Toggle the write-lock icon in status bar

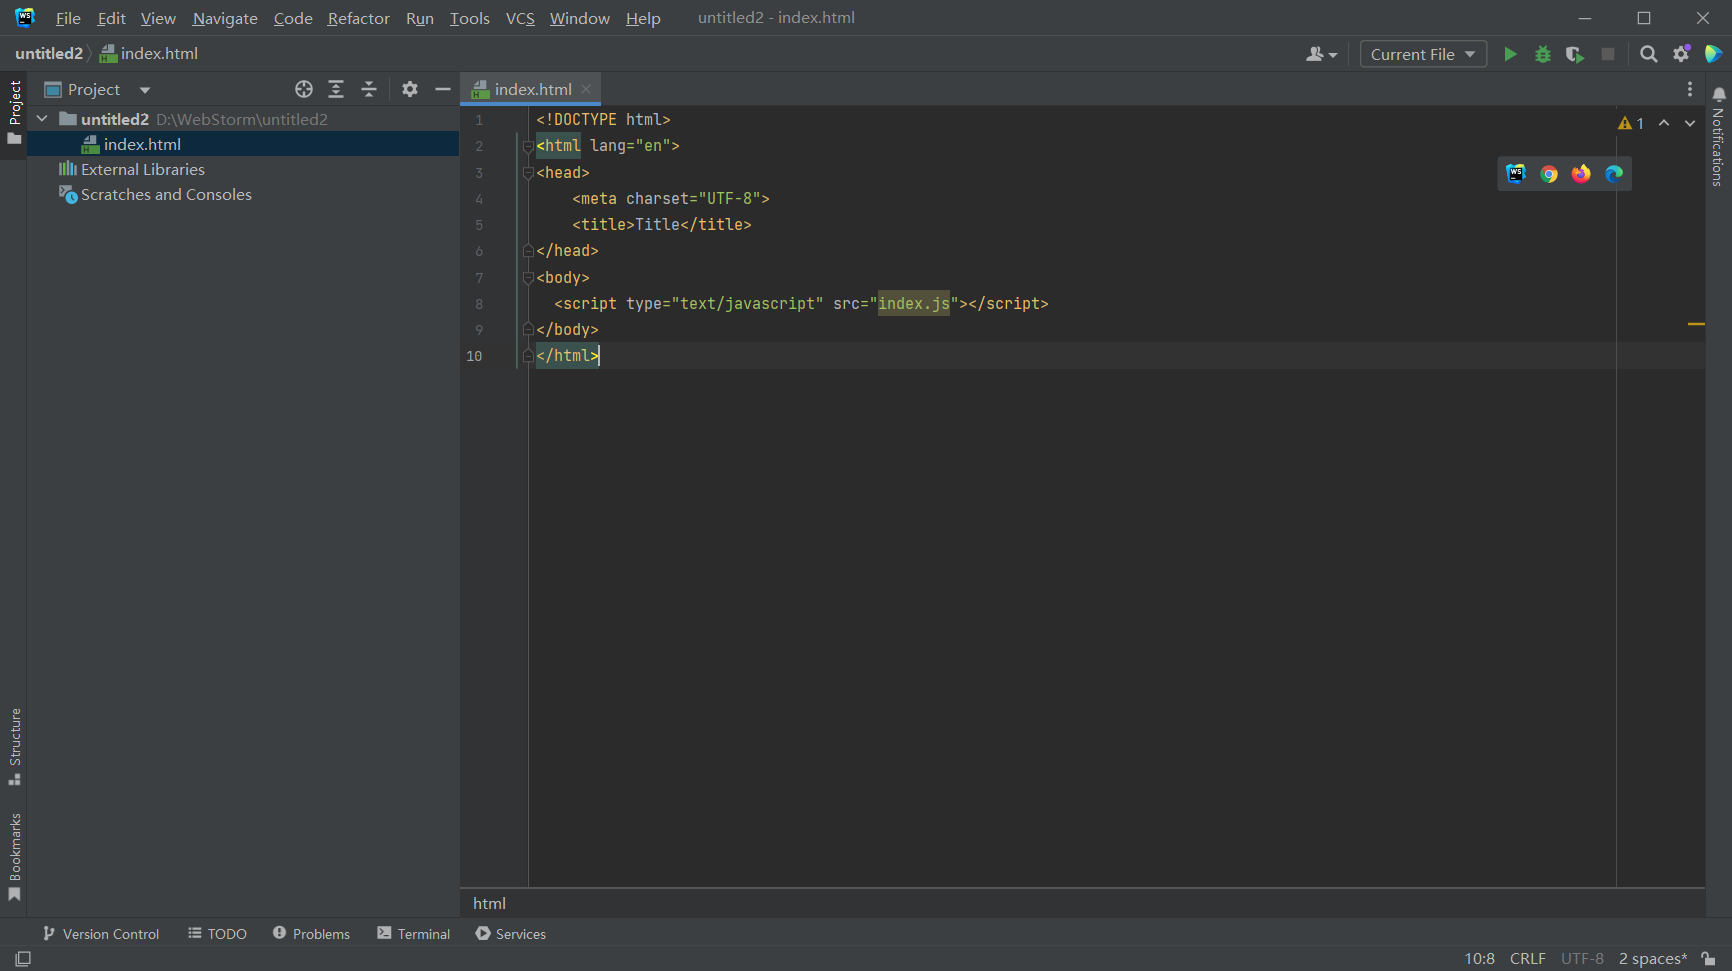(1709, 958)
